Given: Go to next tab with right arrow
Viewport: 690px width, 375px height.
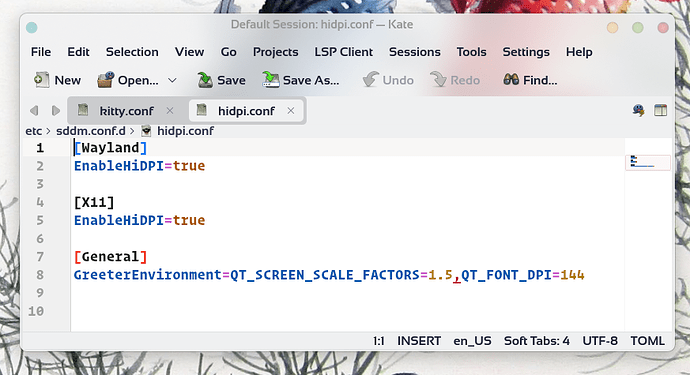Looking at the screenshot, I should point(55,110).
